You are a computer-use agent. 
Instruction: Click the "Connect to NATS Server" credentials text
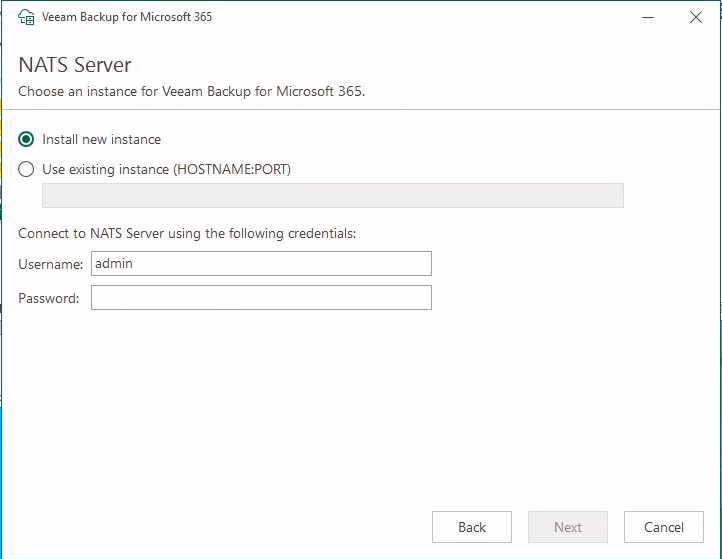pos(187,233)
